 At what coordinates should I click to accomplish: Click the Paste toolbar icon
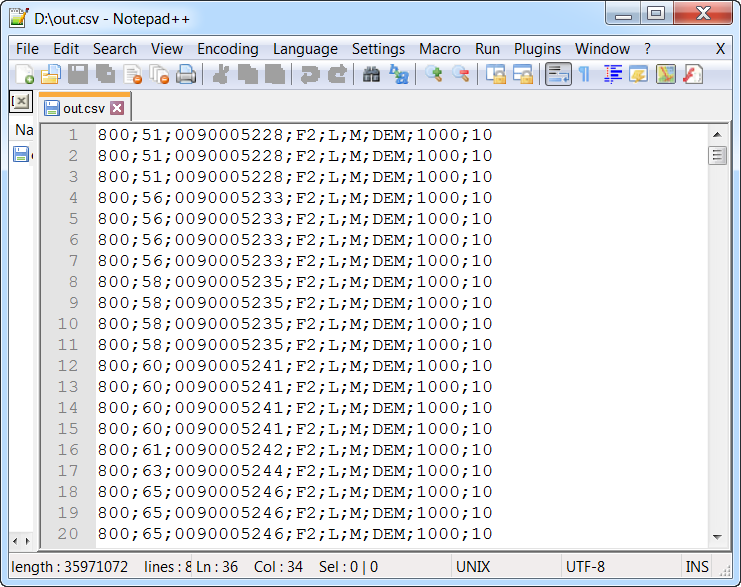click(275, 75)
